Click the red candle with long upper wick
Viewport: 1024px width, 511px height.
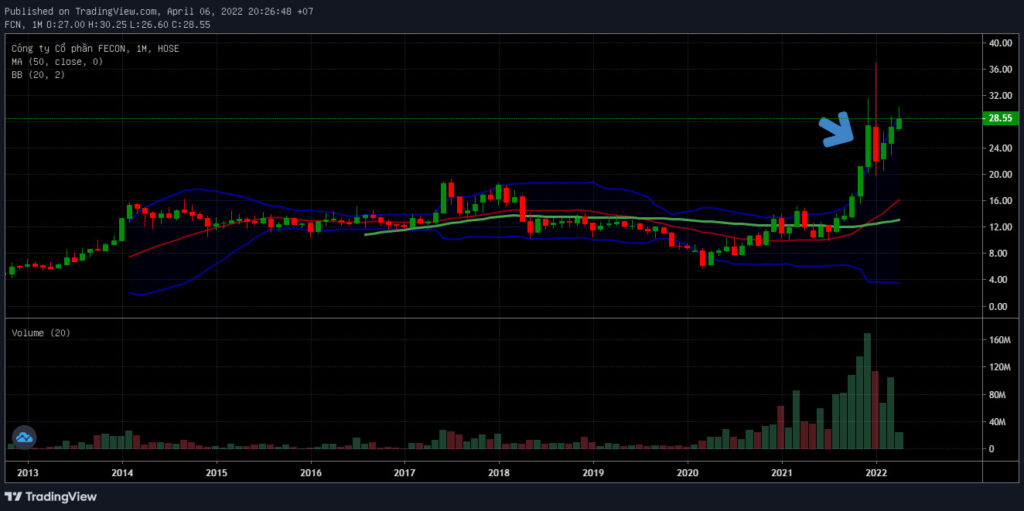point(875,144)
